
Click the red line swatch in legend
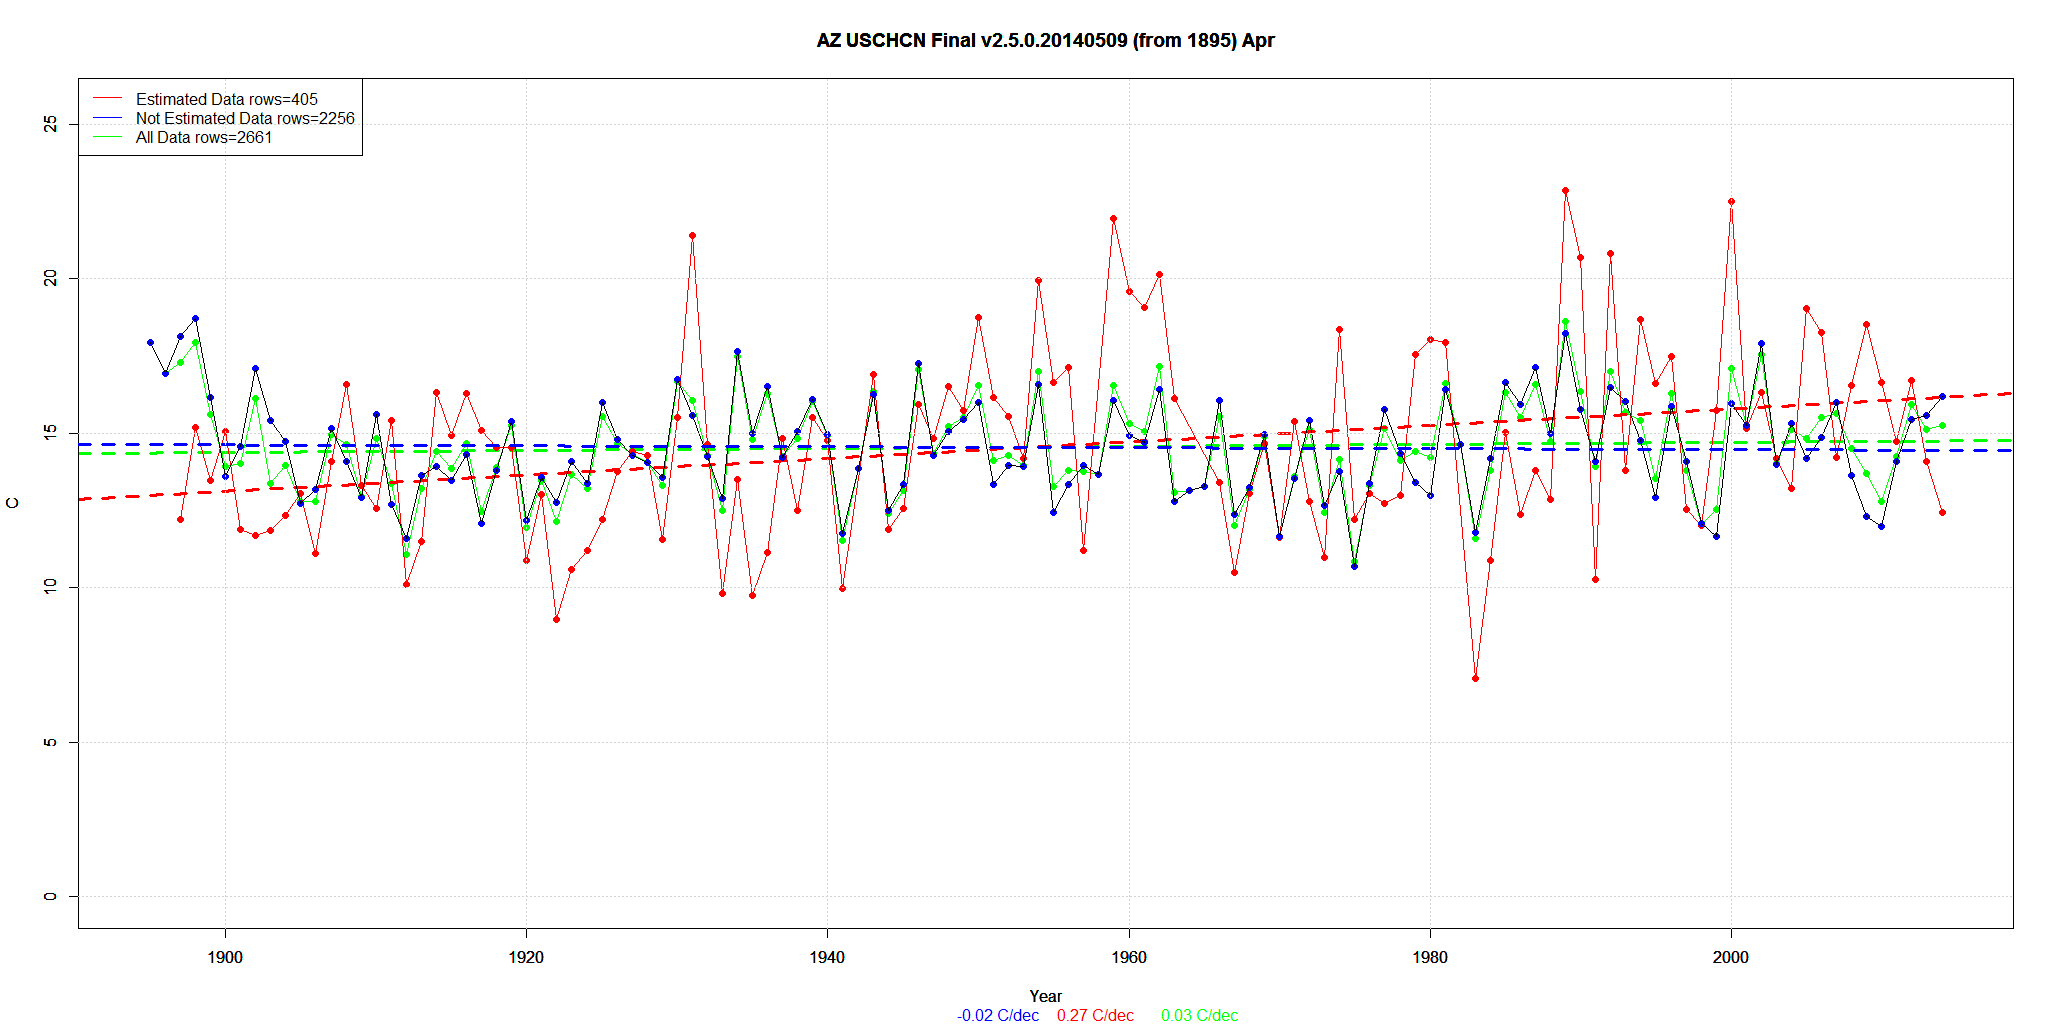coord(107,99)
